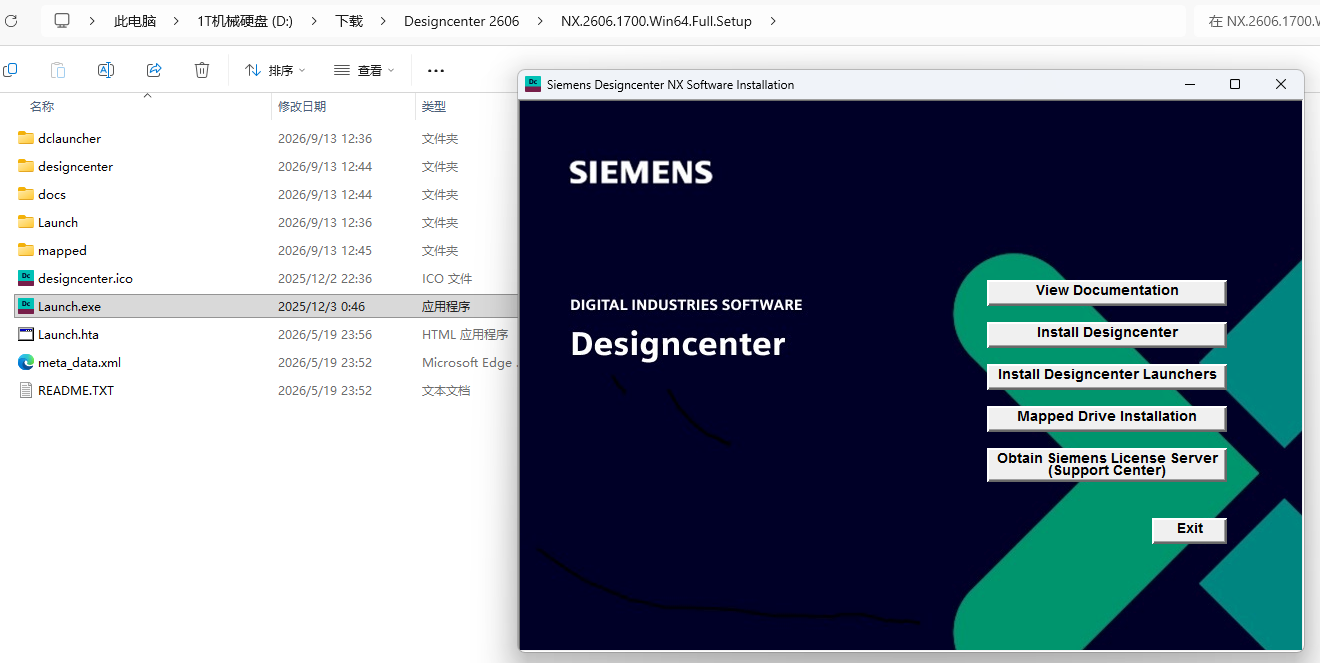This screenshot has width=1320, height=663.
Task: Click date 2025/12/3 0:46 of Launch.exe
Action: coord(321,306)
